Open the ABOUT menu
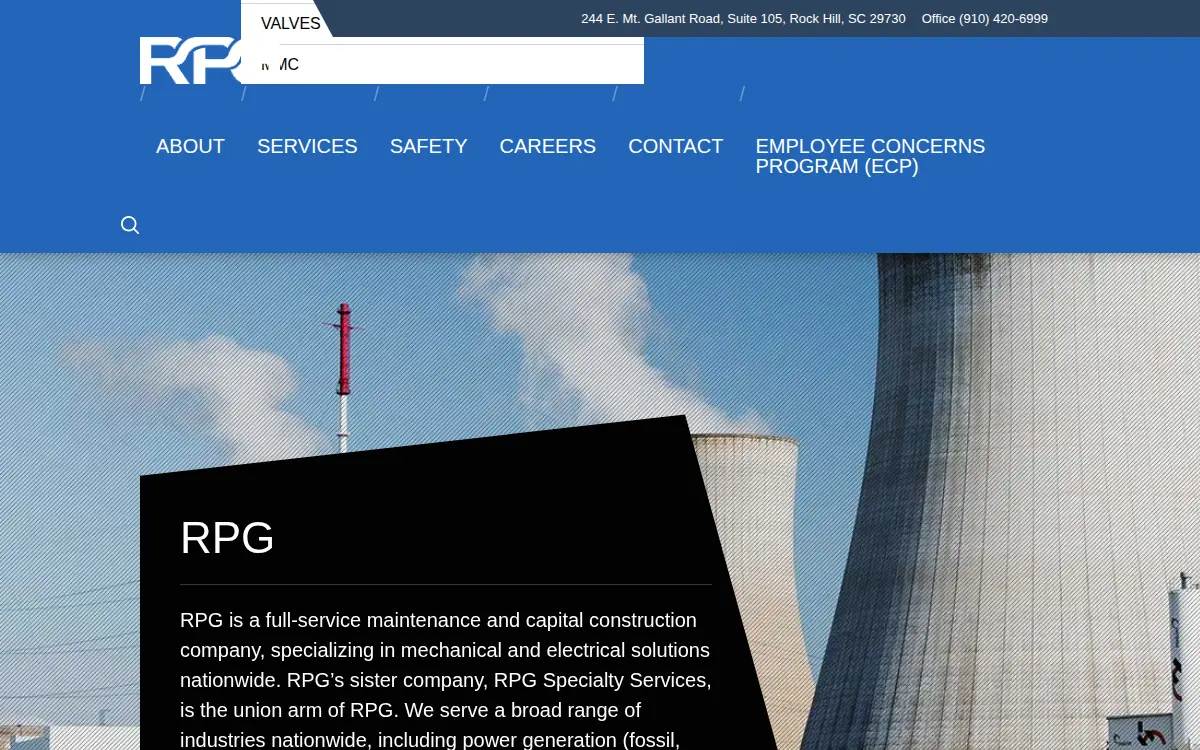The image size is (1200, 750). click(x=190, y=146)
